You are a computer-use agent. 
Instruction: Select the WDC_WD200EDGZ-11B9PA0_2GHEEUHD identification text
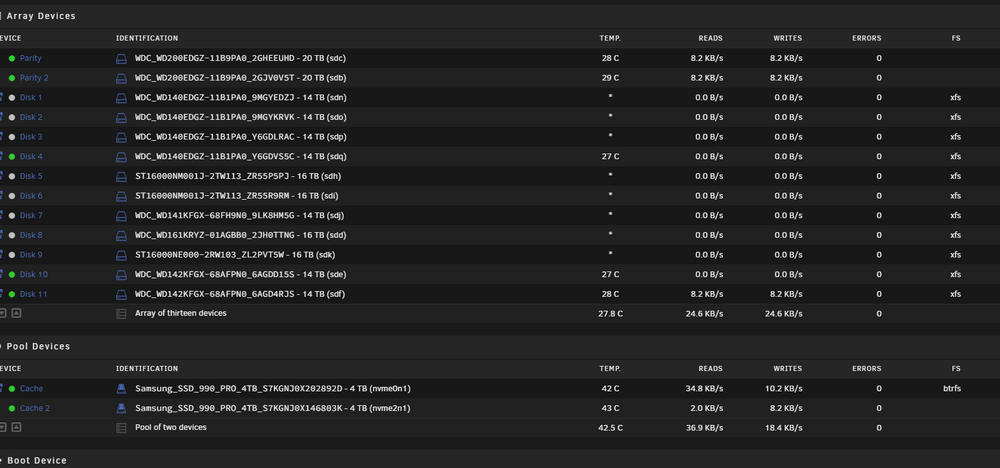[x=215, y=59]
